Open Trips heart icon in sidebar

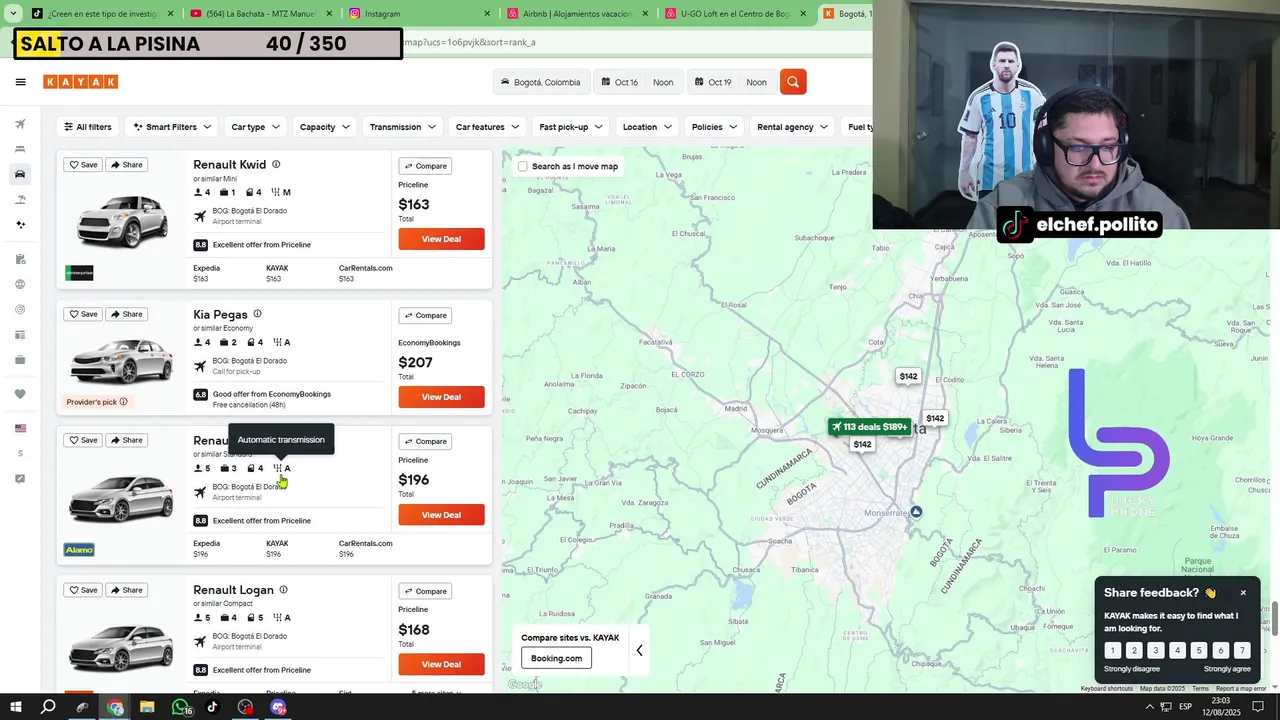click(x=20, y=394)
